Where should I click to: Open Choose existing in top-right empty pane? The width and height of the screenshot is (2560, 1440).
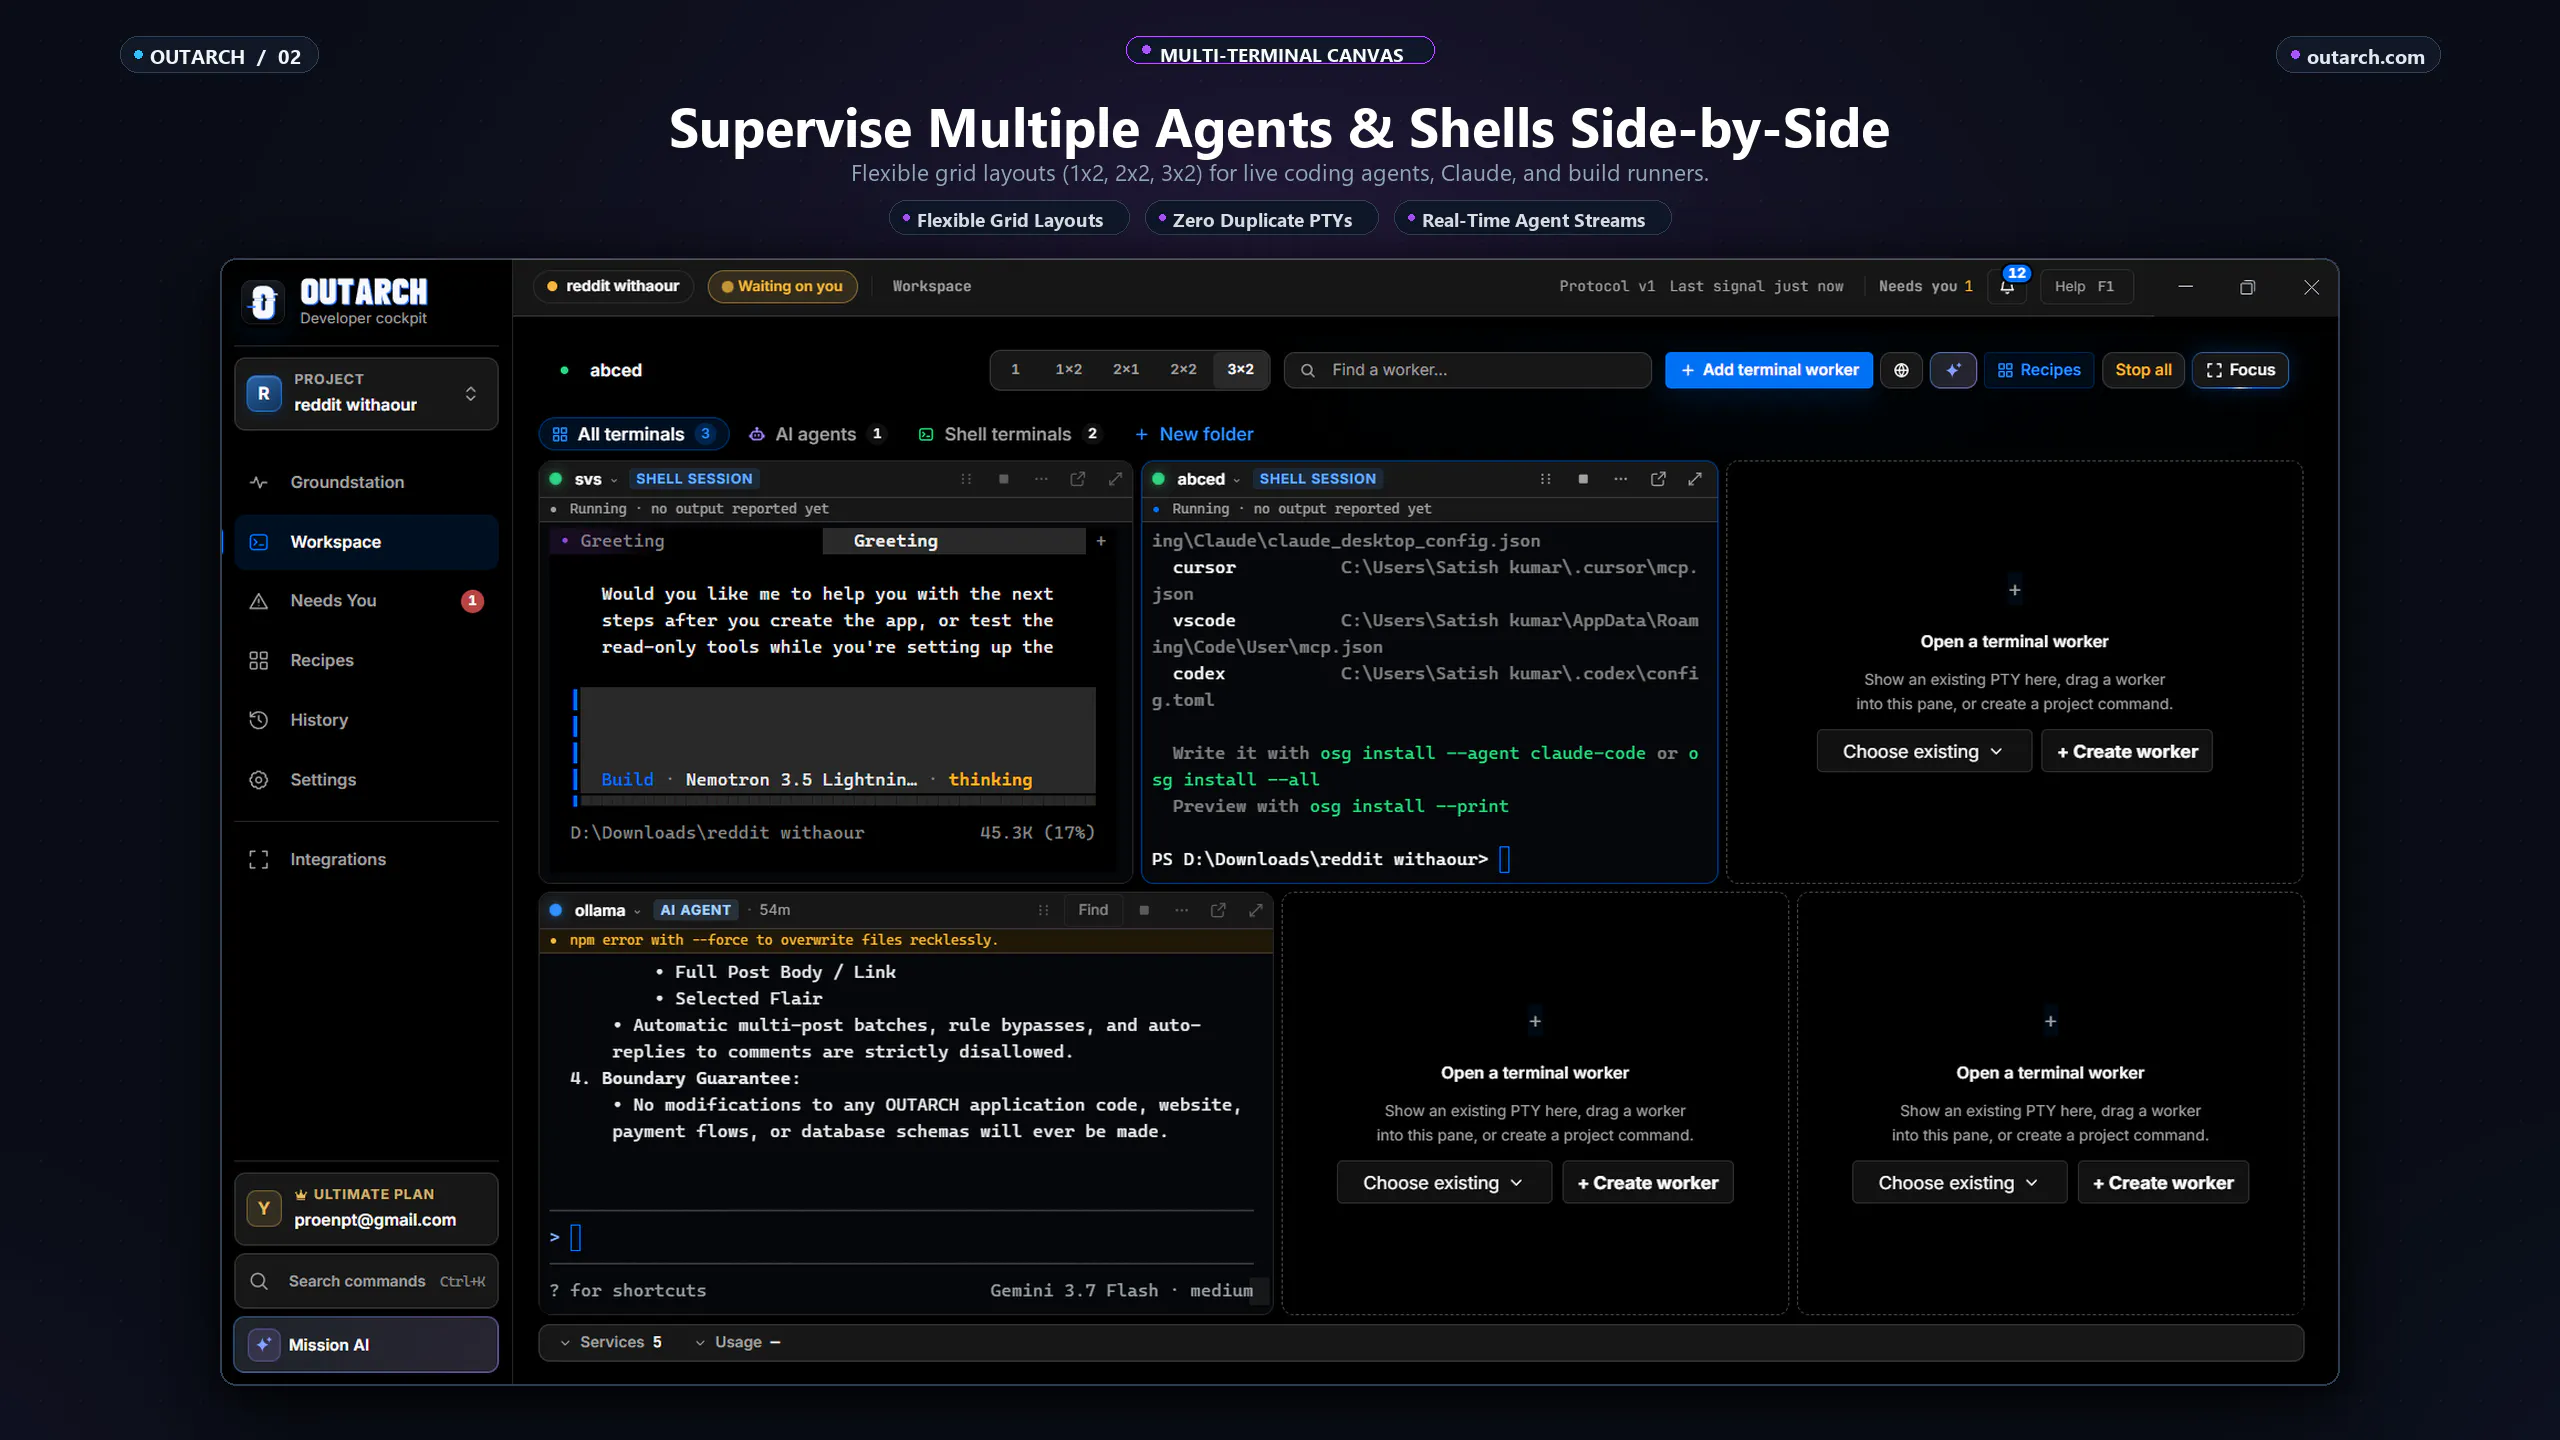(1923, 751)
